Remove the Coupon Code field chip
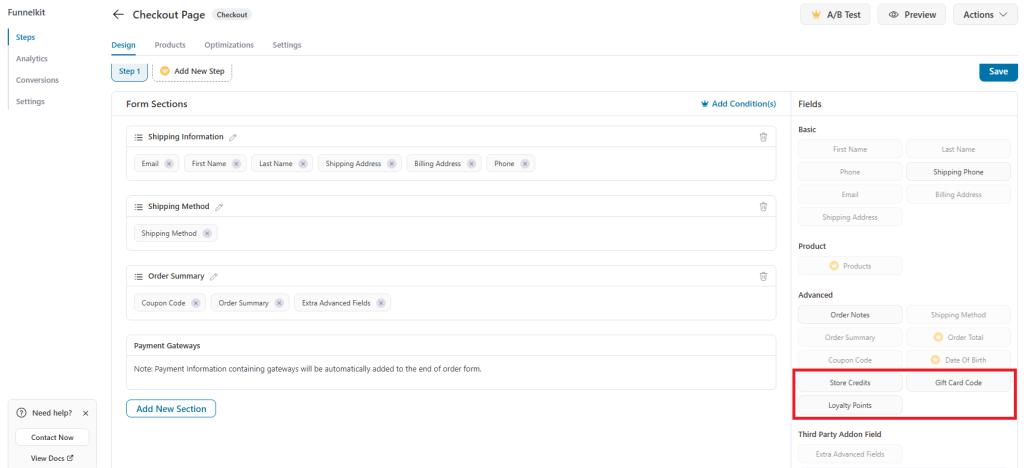Viewport: 1024px width, 468px height. pyautogui.click(x=195, y=303)
